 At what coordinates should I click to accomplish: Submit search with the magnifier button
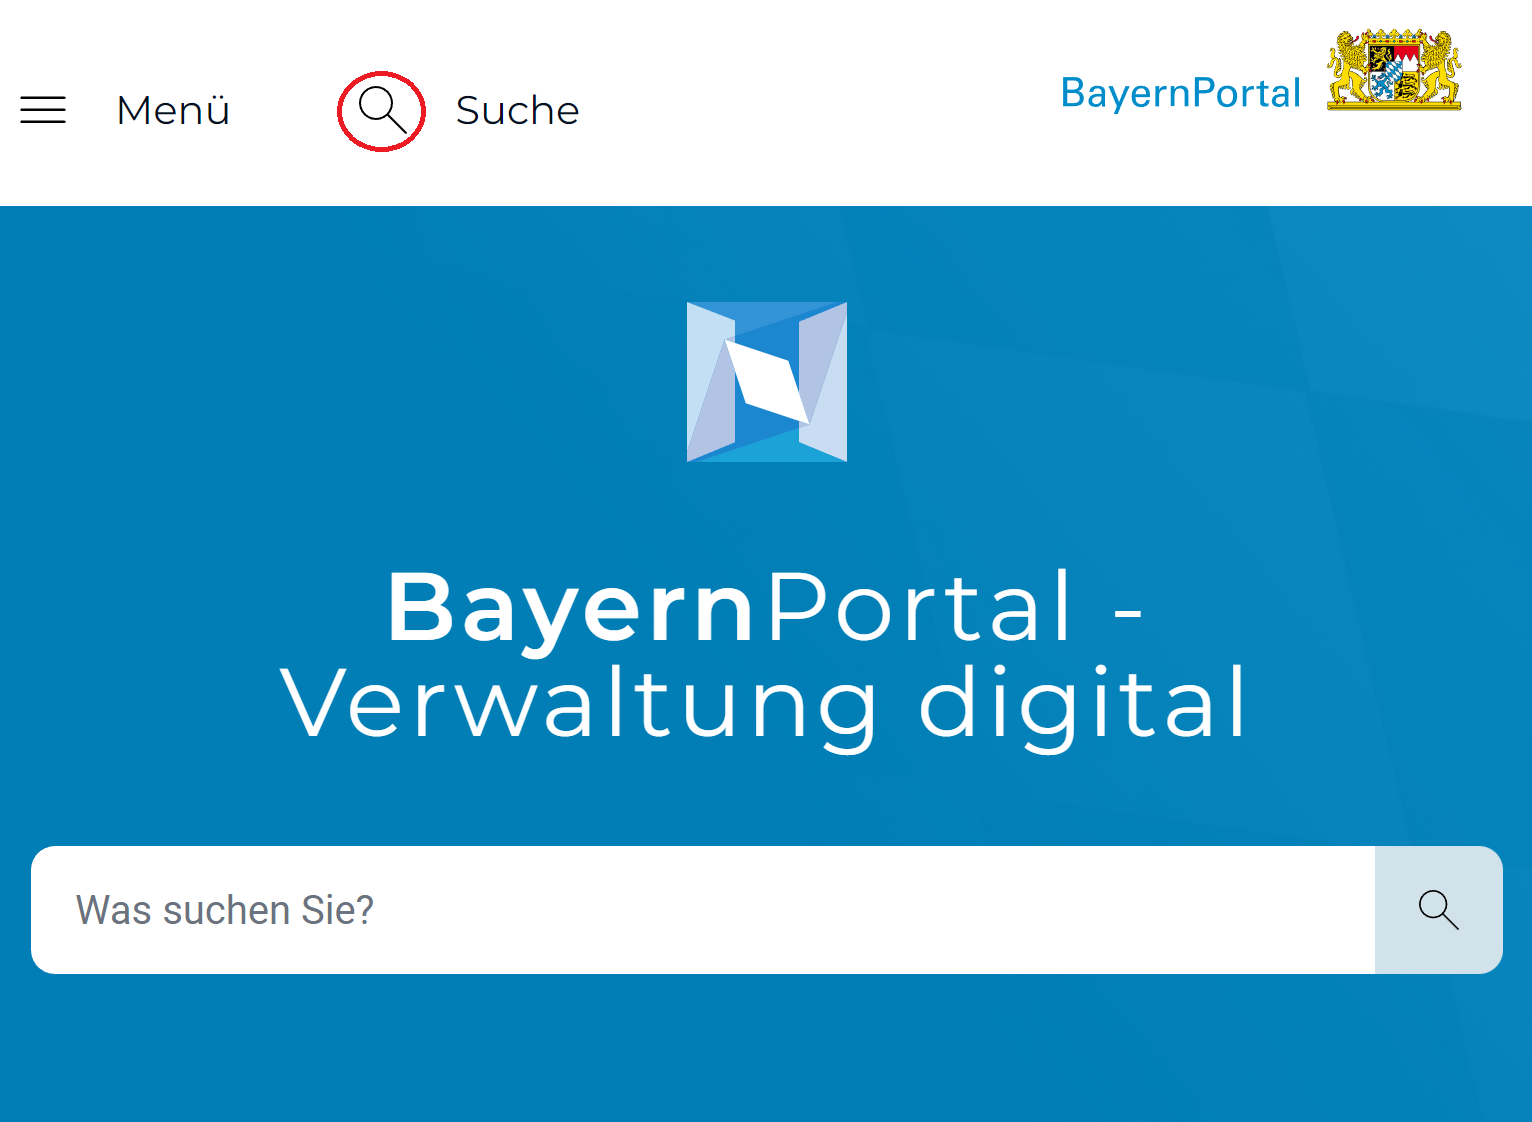[1439, 910]
